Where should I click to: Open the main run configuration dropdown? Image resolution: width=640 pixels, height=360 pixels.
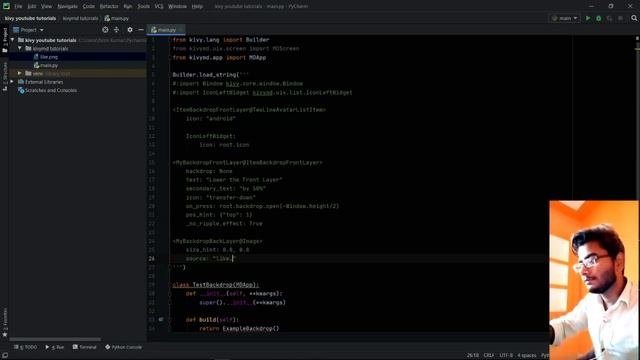(565, 18)
